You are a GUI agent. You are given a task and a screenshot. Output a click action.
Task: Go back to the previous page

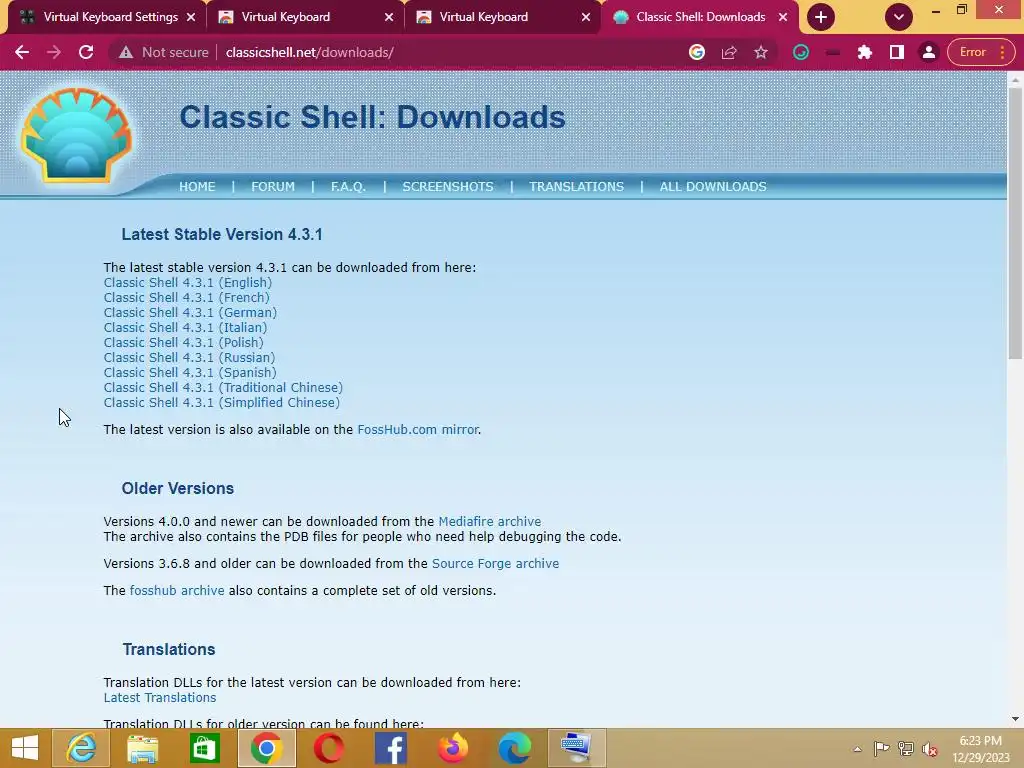click(x=22, y=52)
